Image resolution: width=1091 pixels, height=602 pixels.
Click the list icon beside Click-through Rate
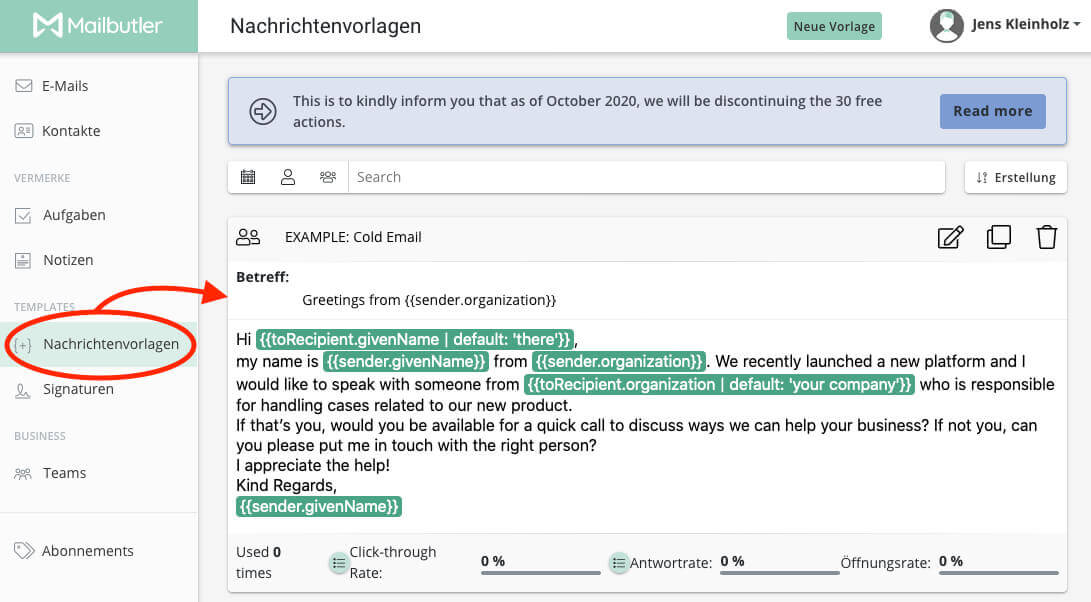pyautogui.click(x=338, y=563)
